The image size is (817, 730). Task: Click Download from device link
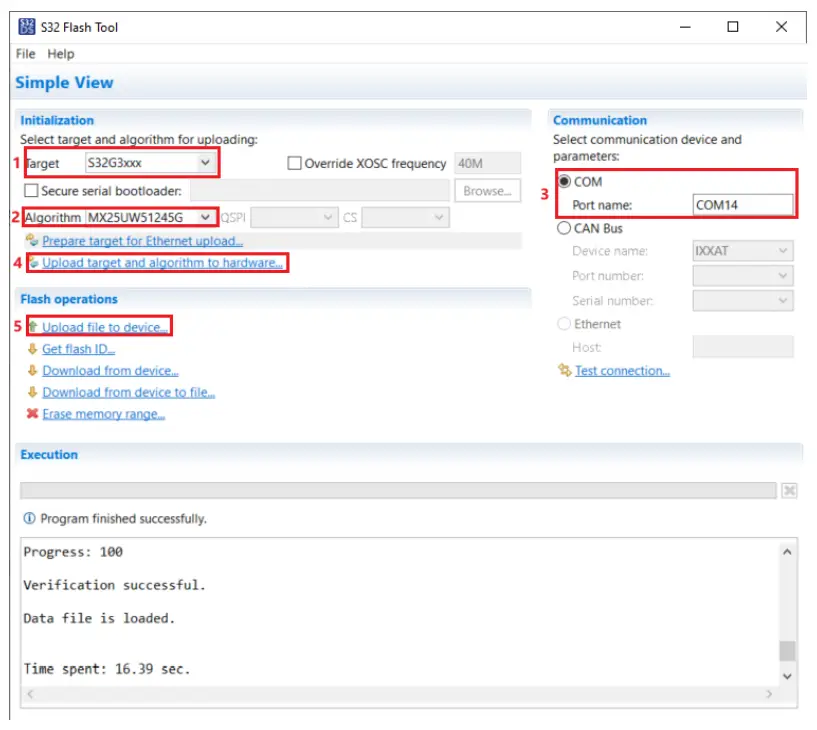click(110, 370)
